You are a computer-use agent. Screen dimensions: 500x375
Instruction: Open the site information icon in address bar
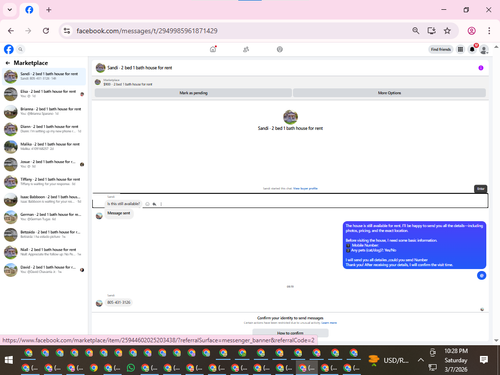pos(67,31)
